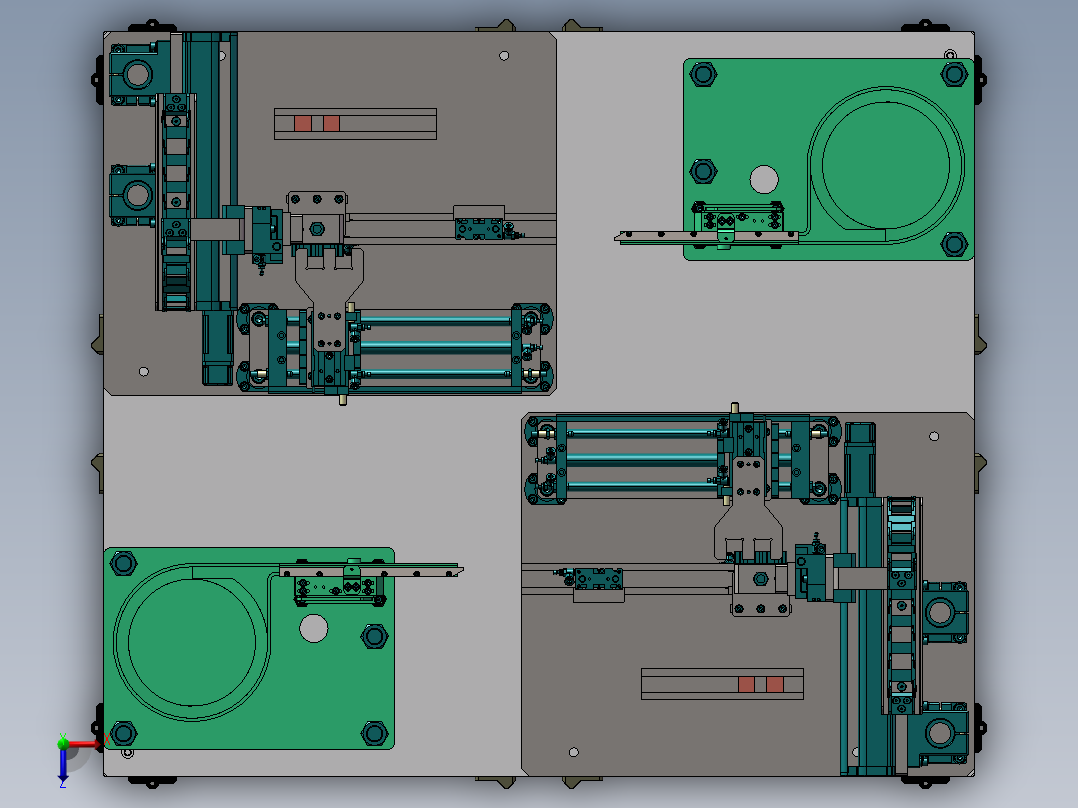Select small hole at bottom-left of upper-left gray plate
The height and width of the screenshot is (808, 1078).
[x=144, y=371]
